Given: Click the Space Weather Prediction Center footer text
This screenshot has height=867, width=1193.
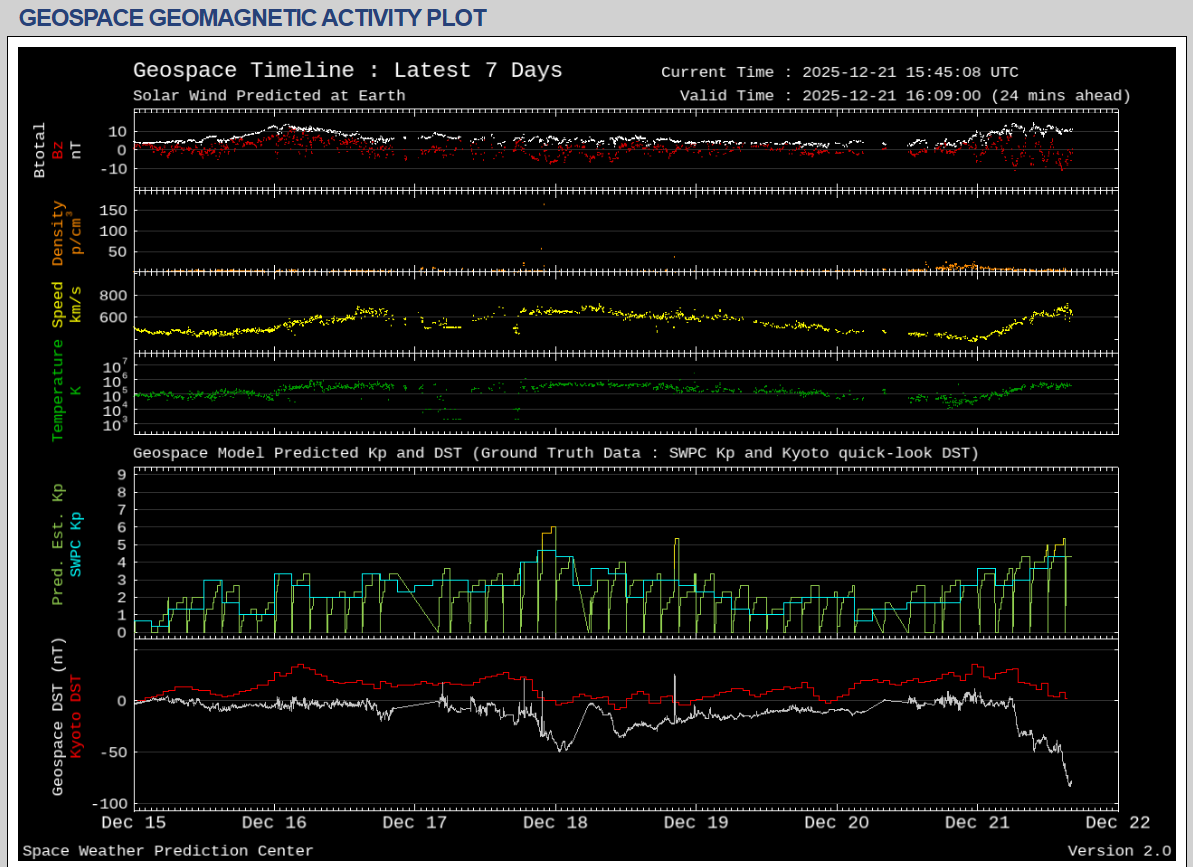Looking at the screenshot, I should (168, 851).
